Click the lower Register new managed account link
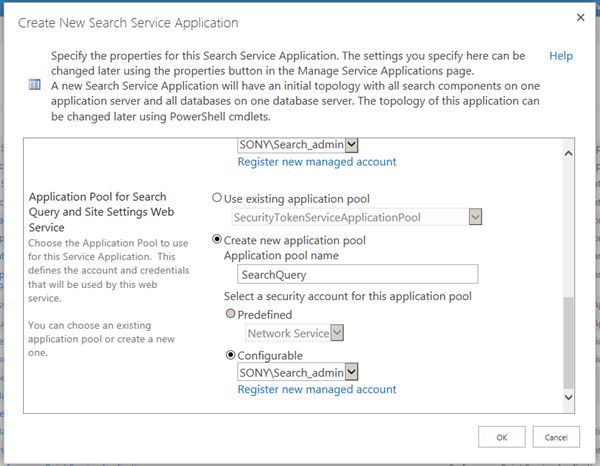Image resolution: width=600 pixels, height=466 pixels. [x=317, y=389]
